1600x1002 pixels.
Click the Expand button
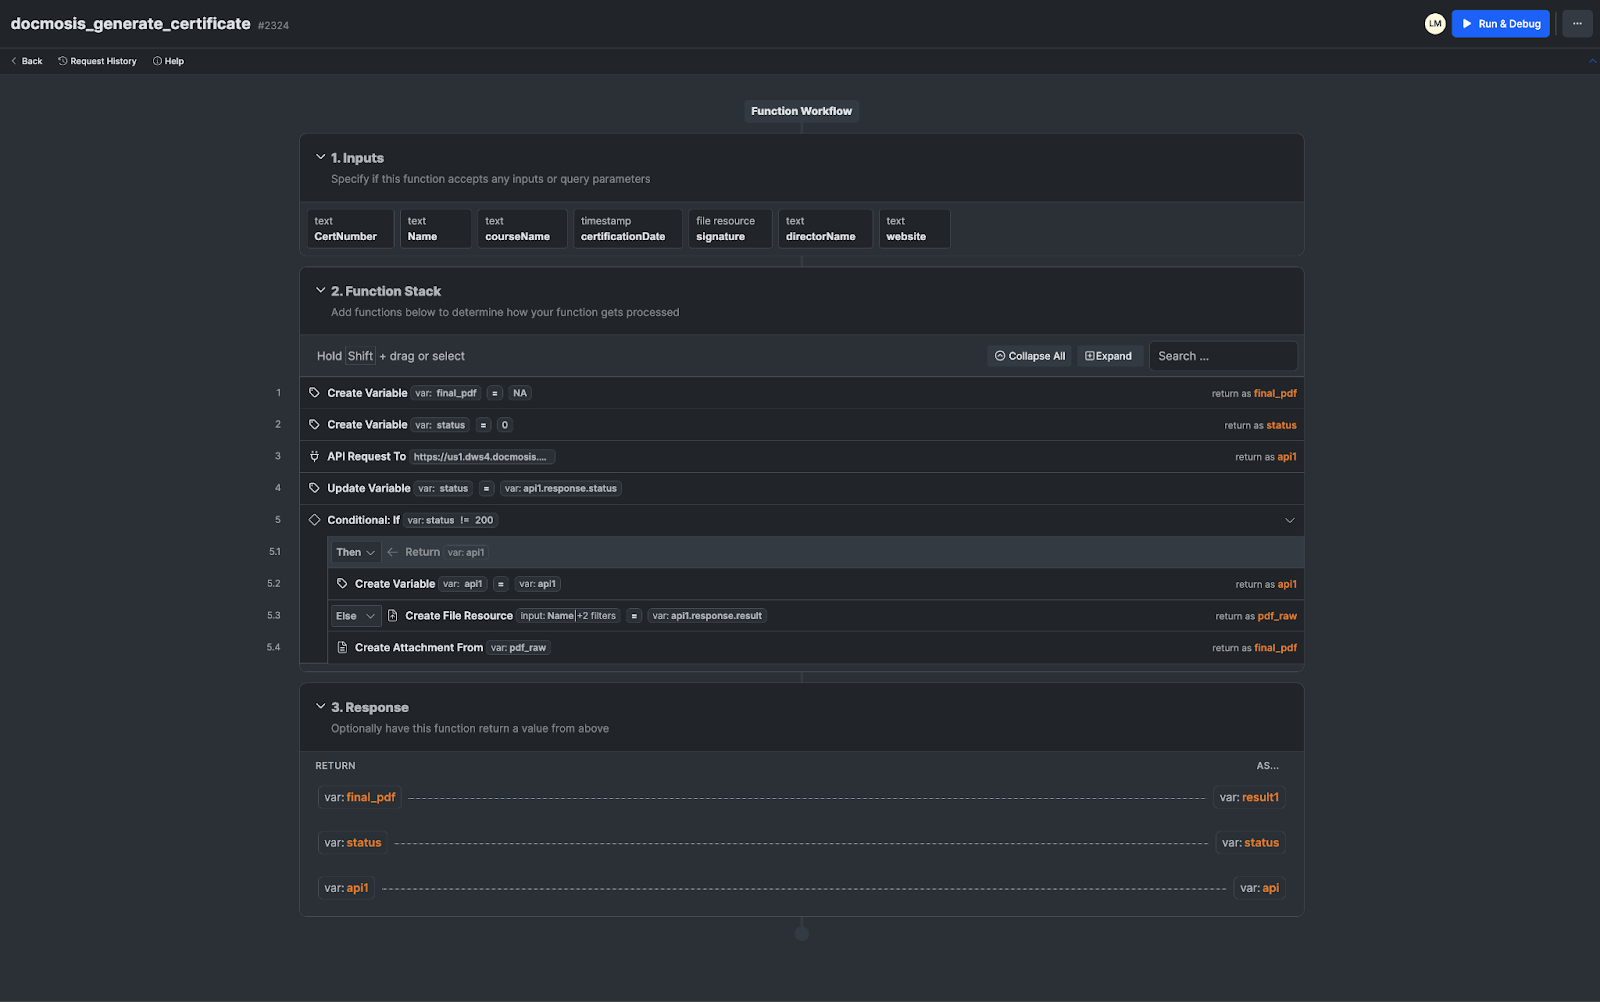point(1108,356)
